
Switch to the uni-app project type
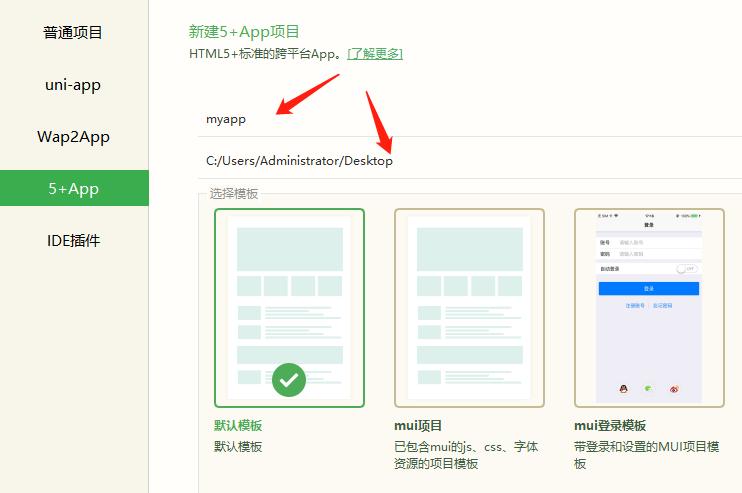pos(74,85)
